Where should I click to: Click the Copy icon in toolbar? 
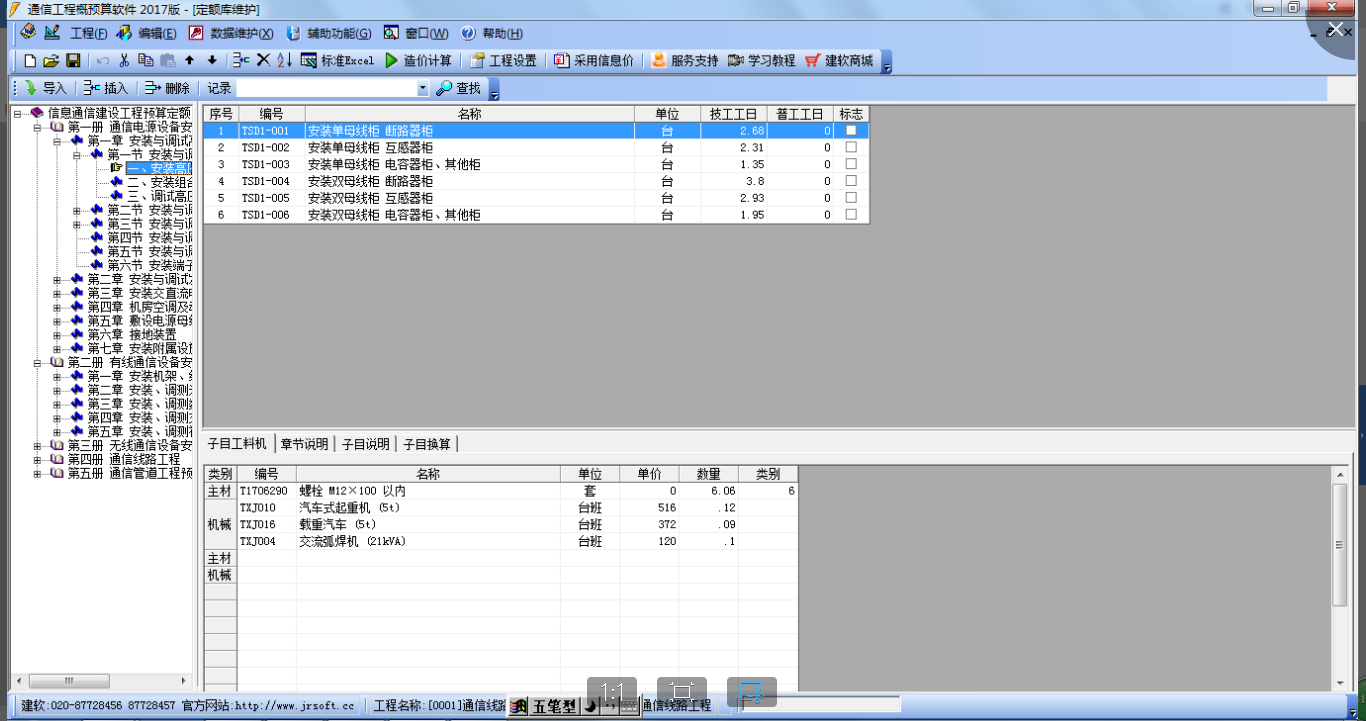click(x=146, y=61)
